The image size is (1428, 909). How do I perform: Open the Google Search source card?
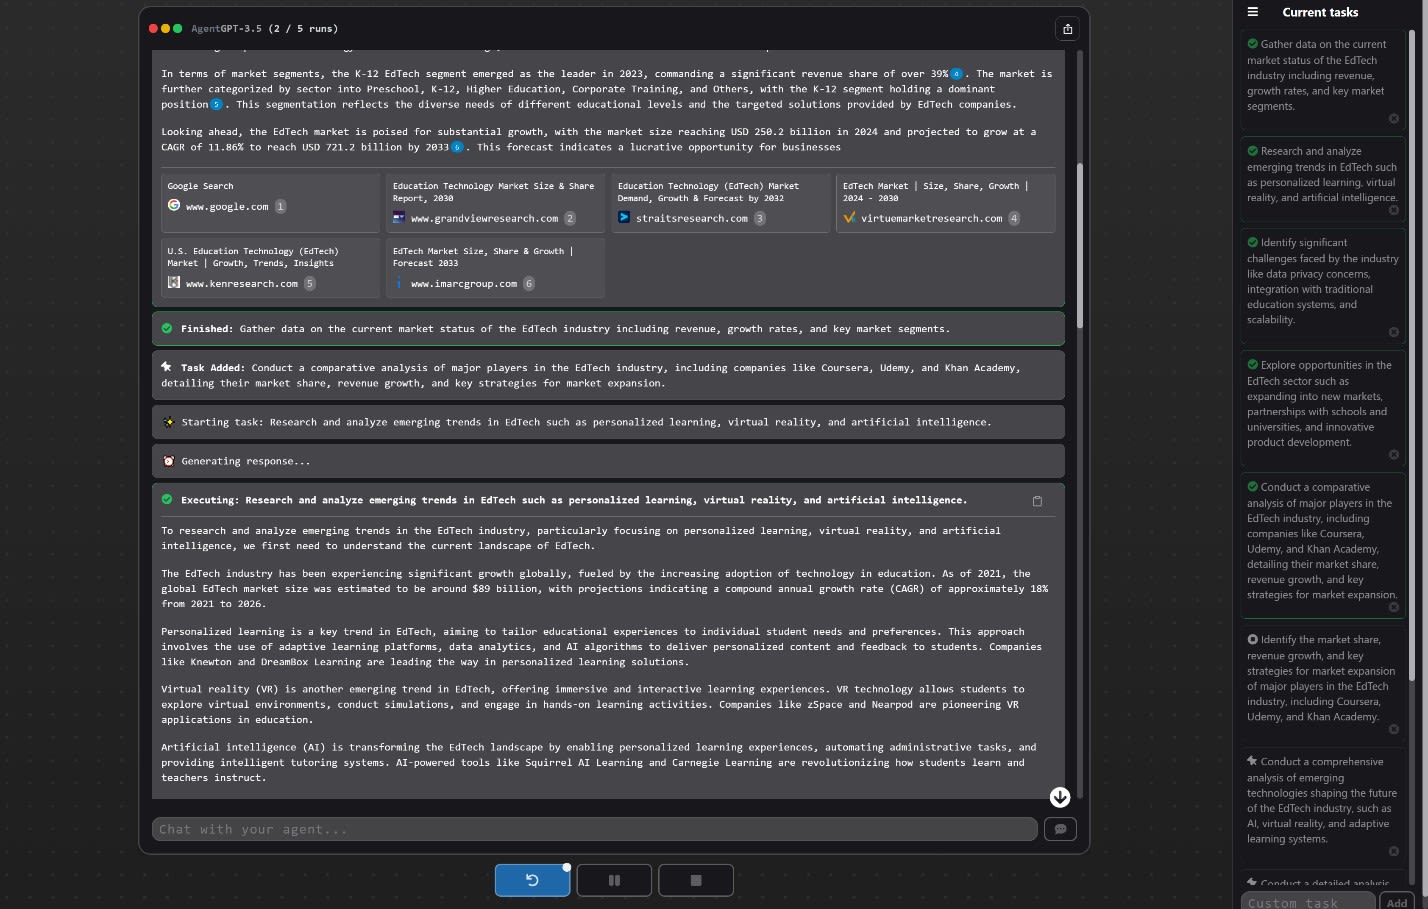pos(270,203)
